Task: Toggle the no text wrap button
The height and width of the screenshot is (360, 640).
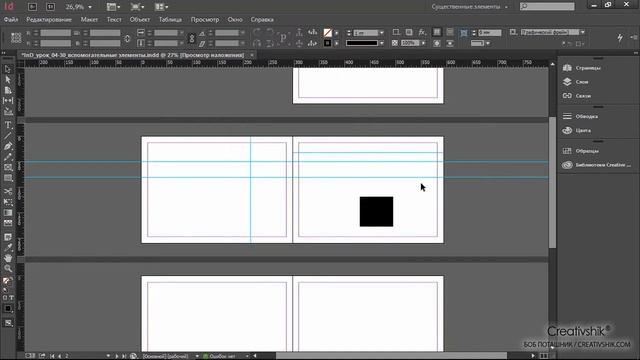Action: click(437, 32)
